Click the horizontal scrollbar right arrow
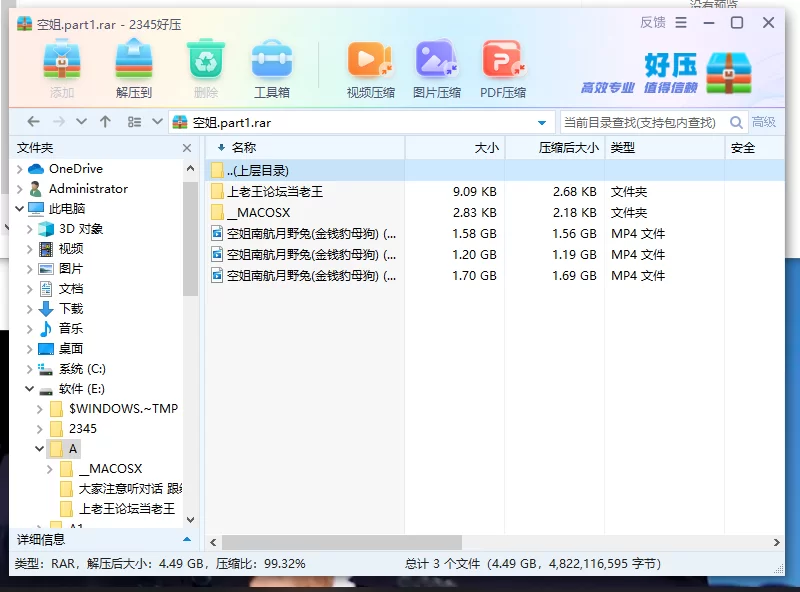The width and height of the screenshot is (800, 592). (x=777, y=542)
